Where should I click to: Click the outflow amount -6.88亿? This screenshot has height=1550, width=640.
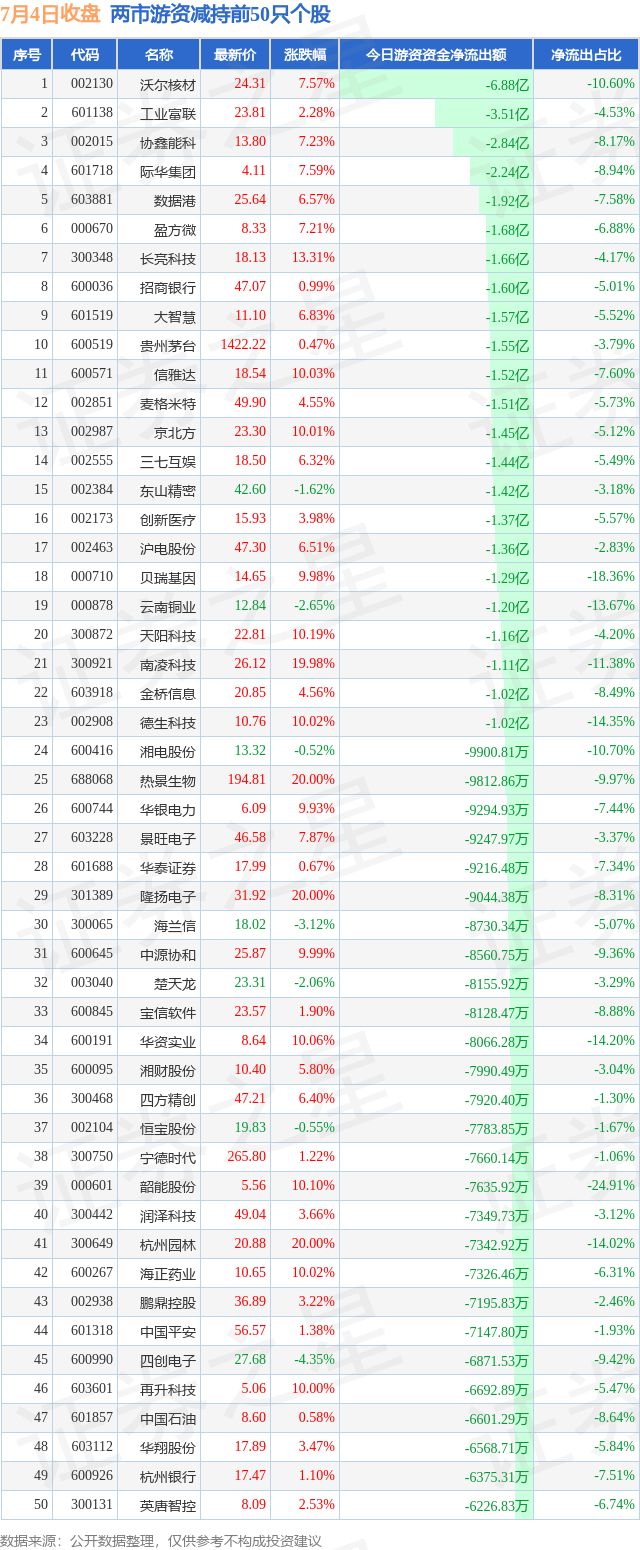click(x=507, y=85)
